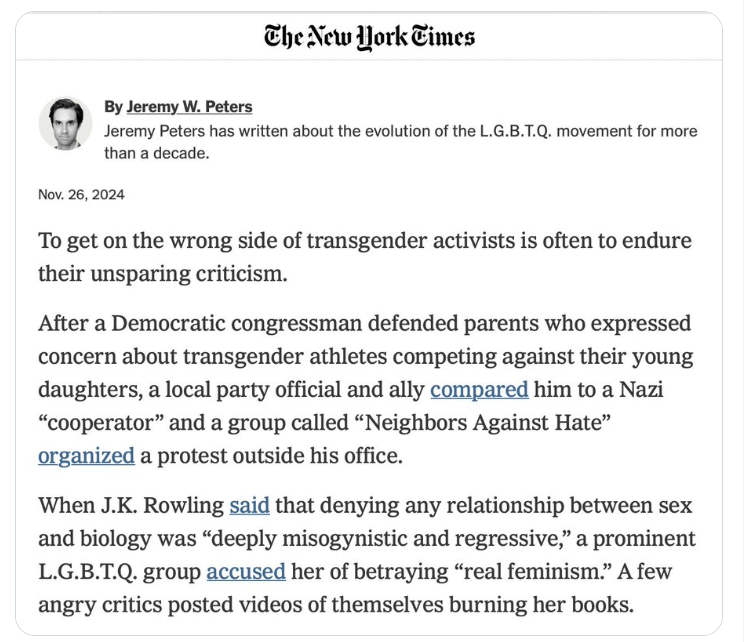
Task: Visit the "said" link about Rowling
Action: click(249, 505)
